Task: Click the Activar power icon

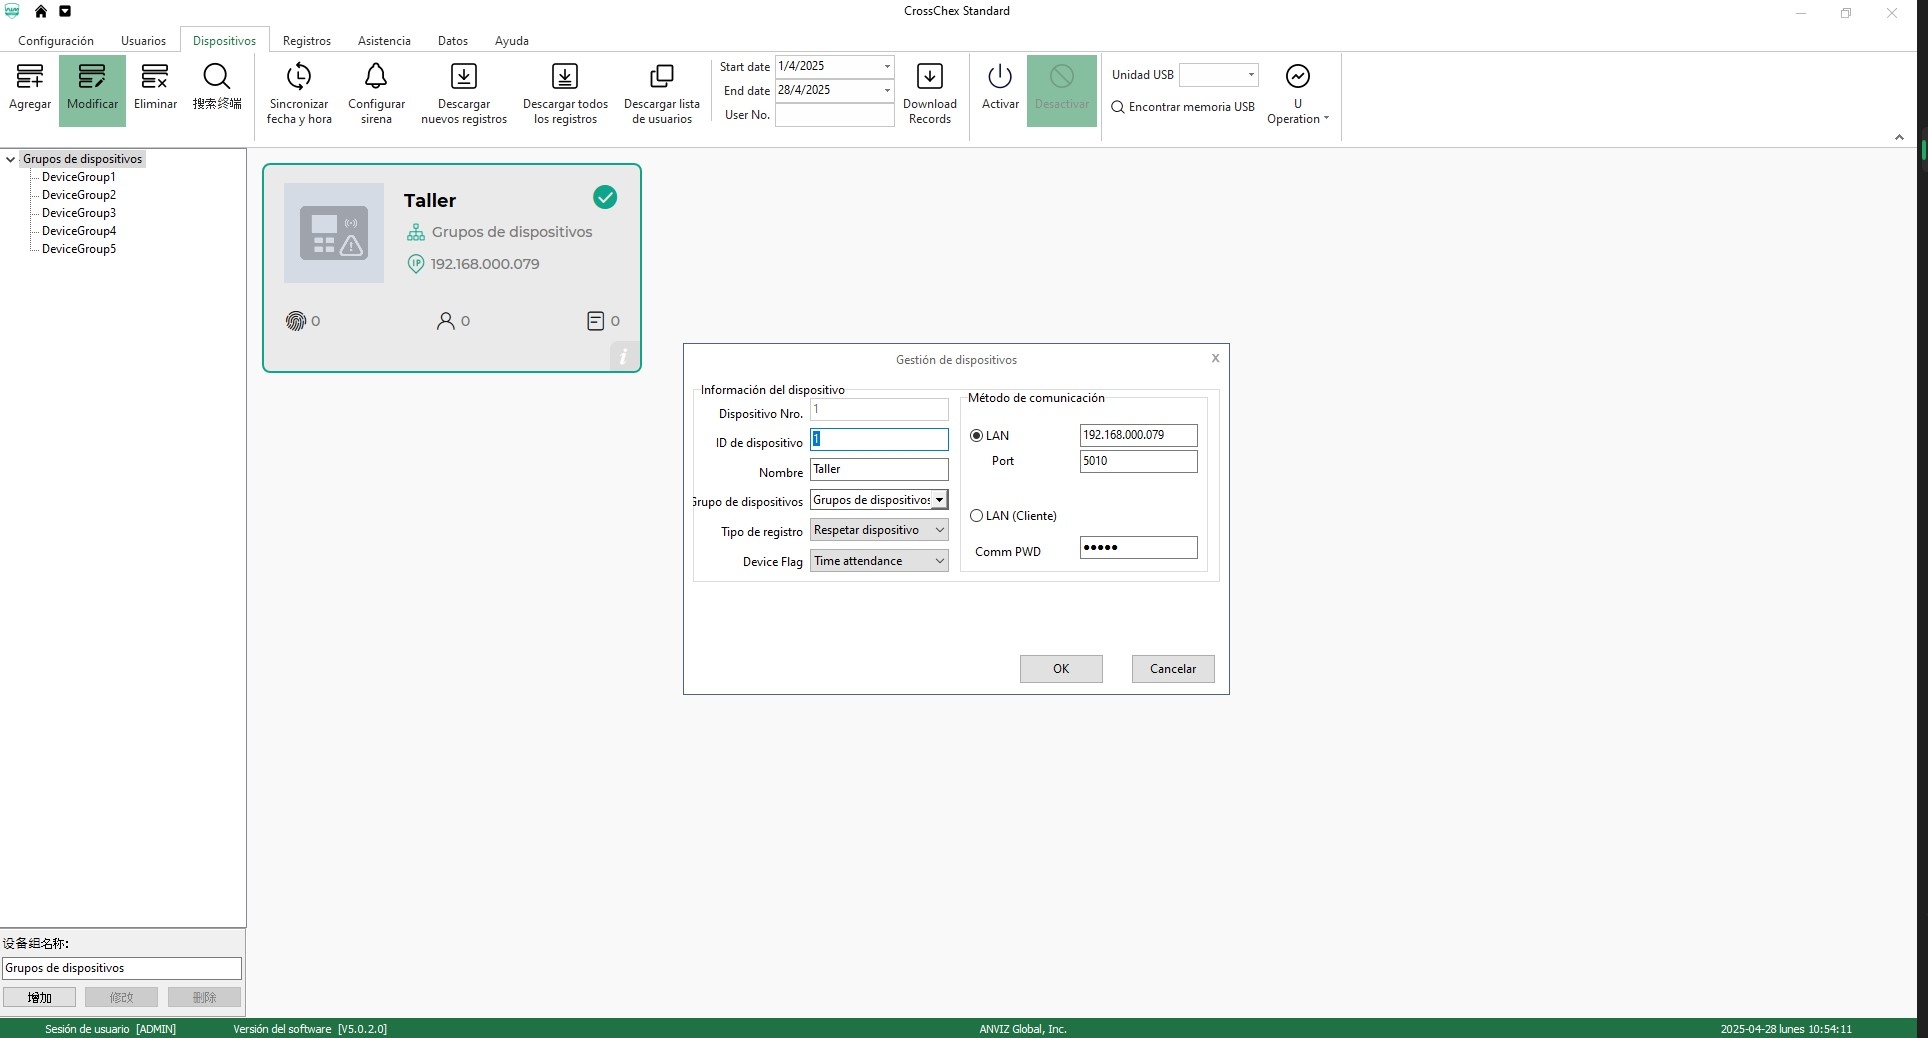Action: click(1000, 77)
